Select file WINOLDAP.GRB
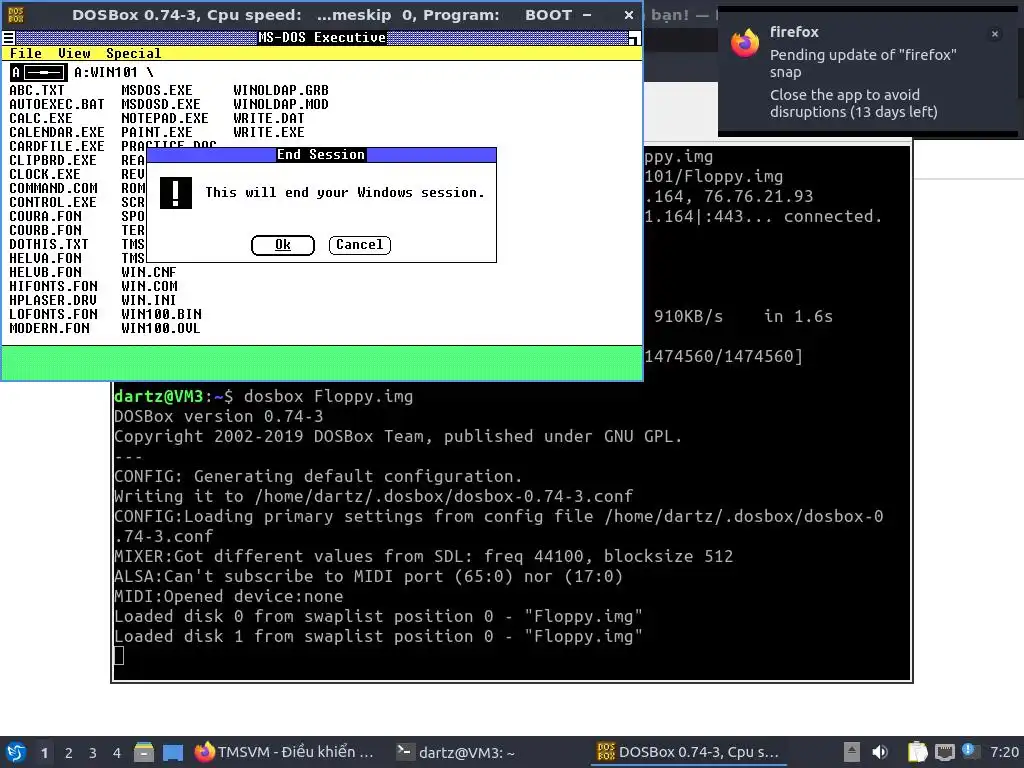This screenshot has width=1024, height=768. point(281,90)
